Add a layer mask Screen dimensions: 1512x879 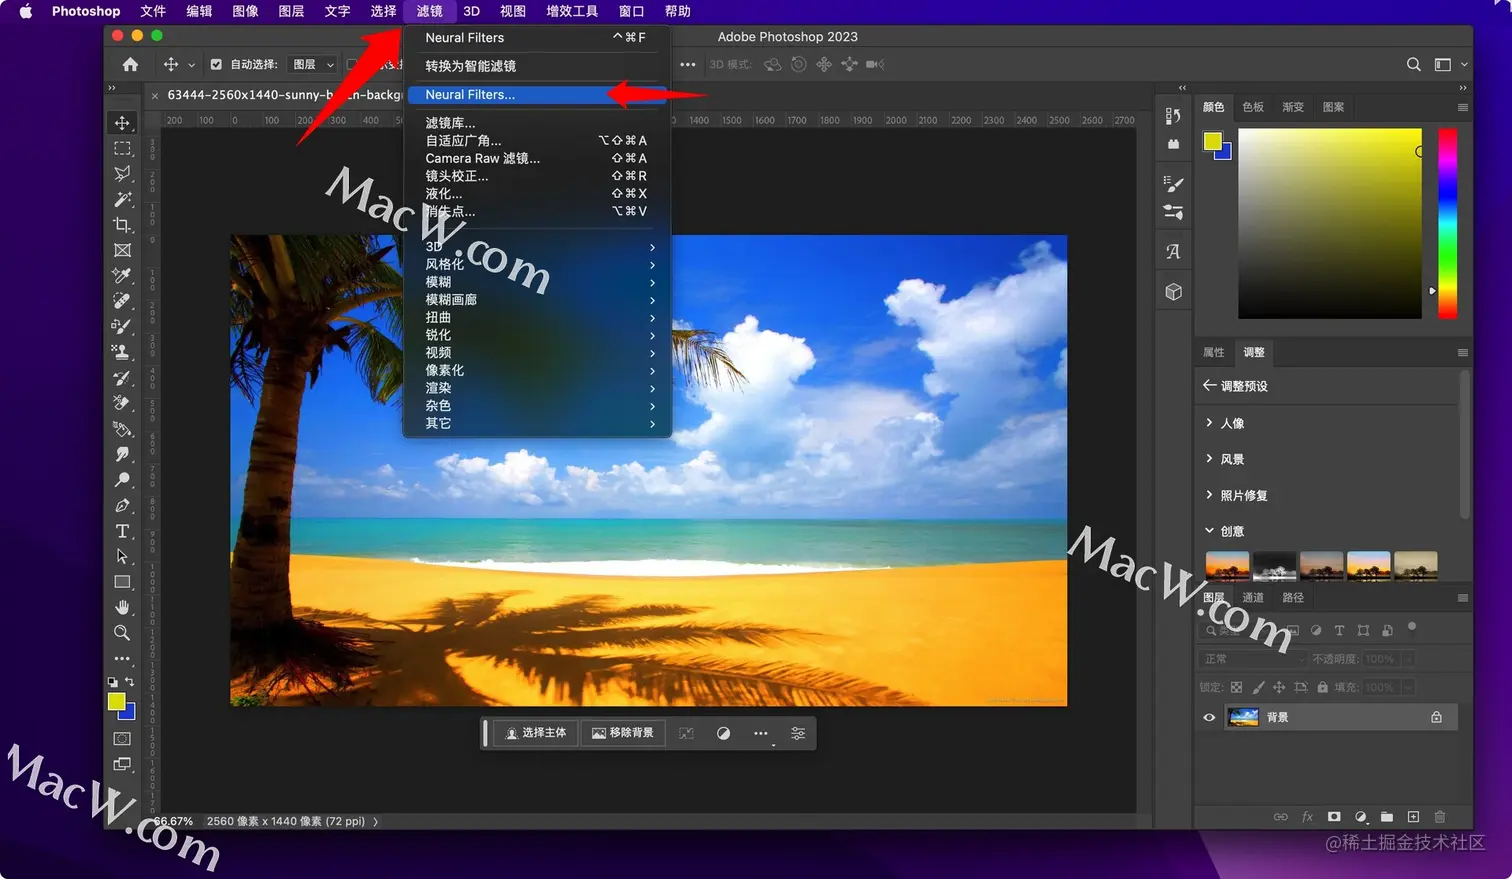tap(1334, 816)
